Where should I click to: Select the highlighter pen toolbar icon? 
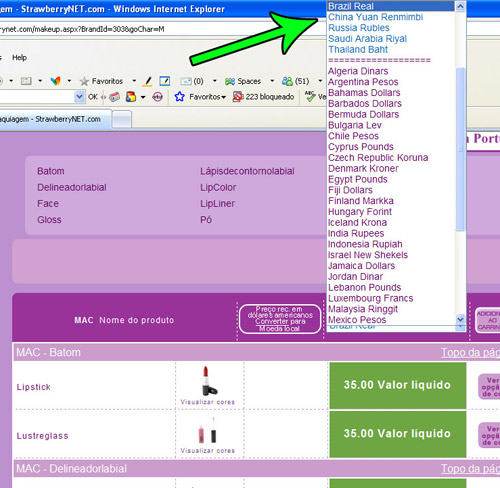(148, 81)
